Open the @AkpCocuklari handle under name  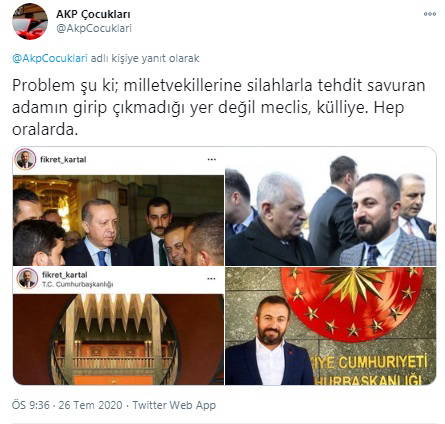pos(94,28)
